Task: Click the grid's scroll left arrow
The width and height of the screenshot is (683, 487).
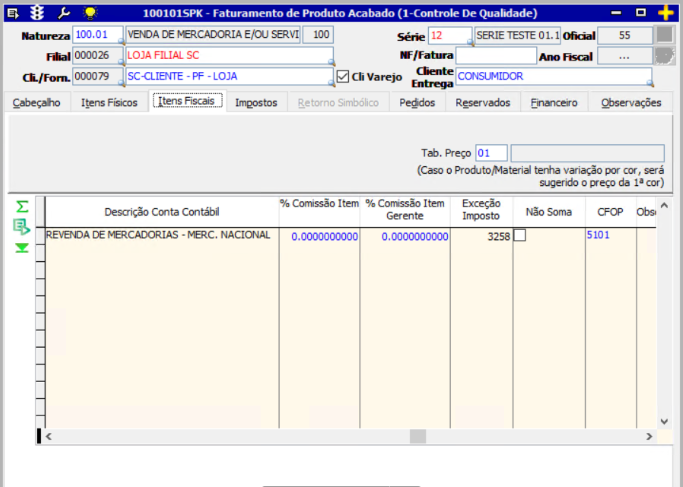Action: tap(48, 436)
